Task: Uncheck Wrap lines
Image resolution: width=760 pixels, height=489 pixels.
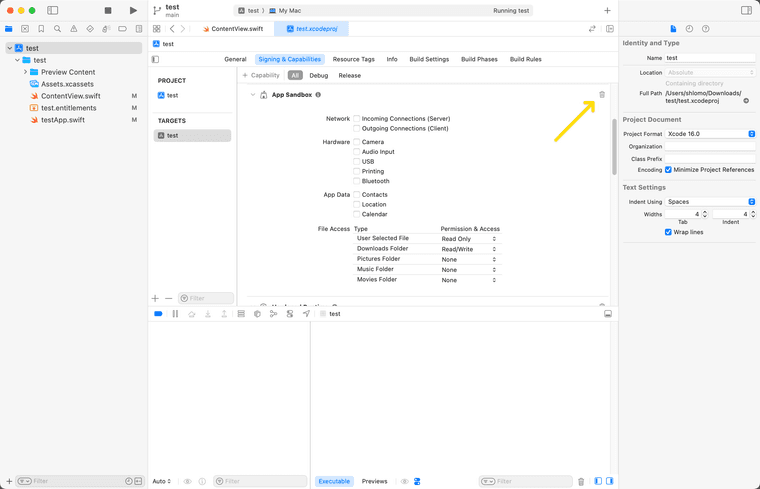Action: coord(668,232)
